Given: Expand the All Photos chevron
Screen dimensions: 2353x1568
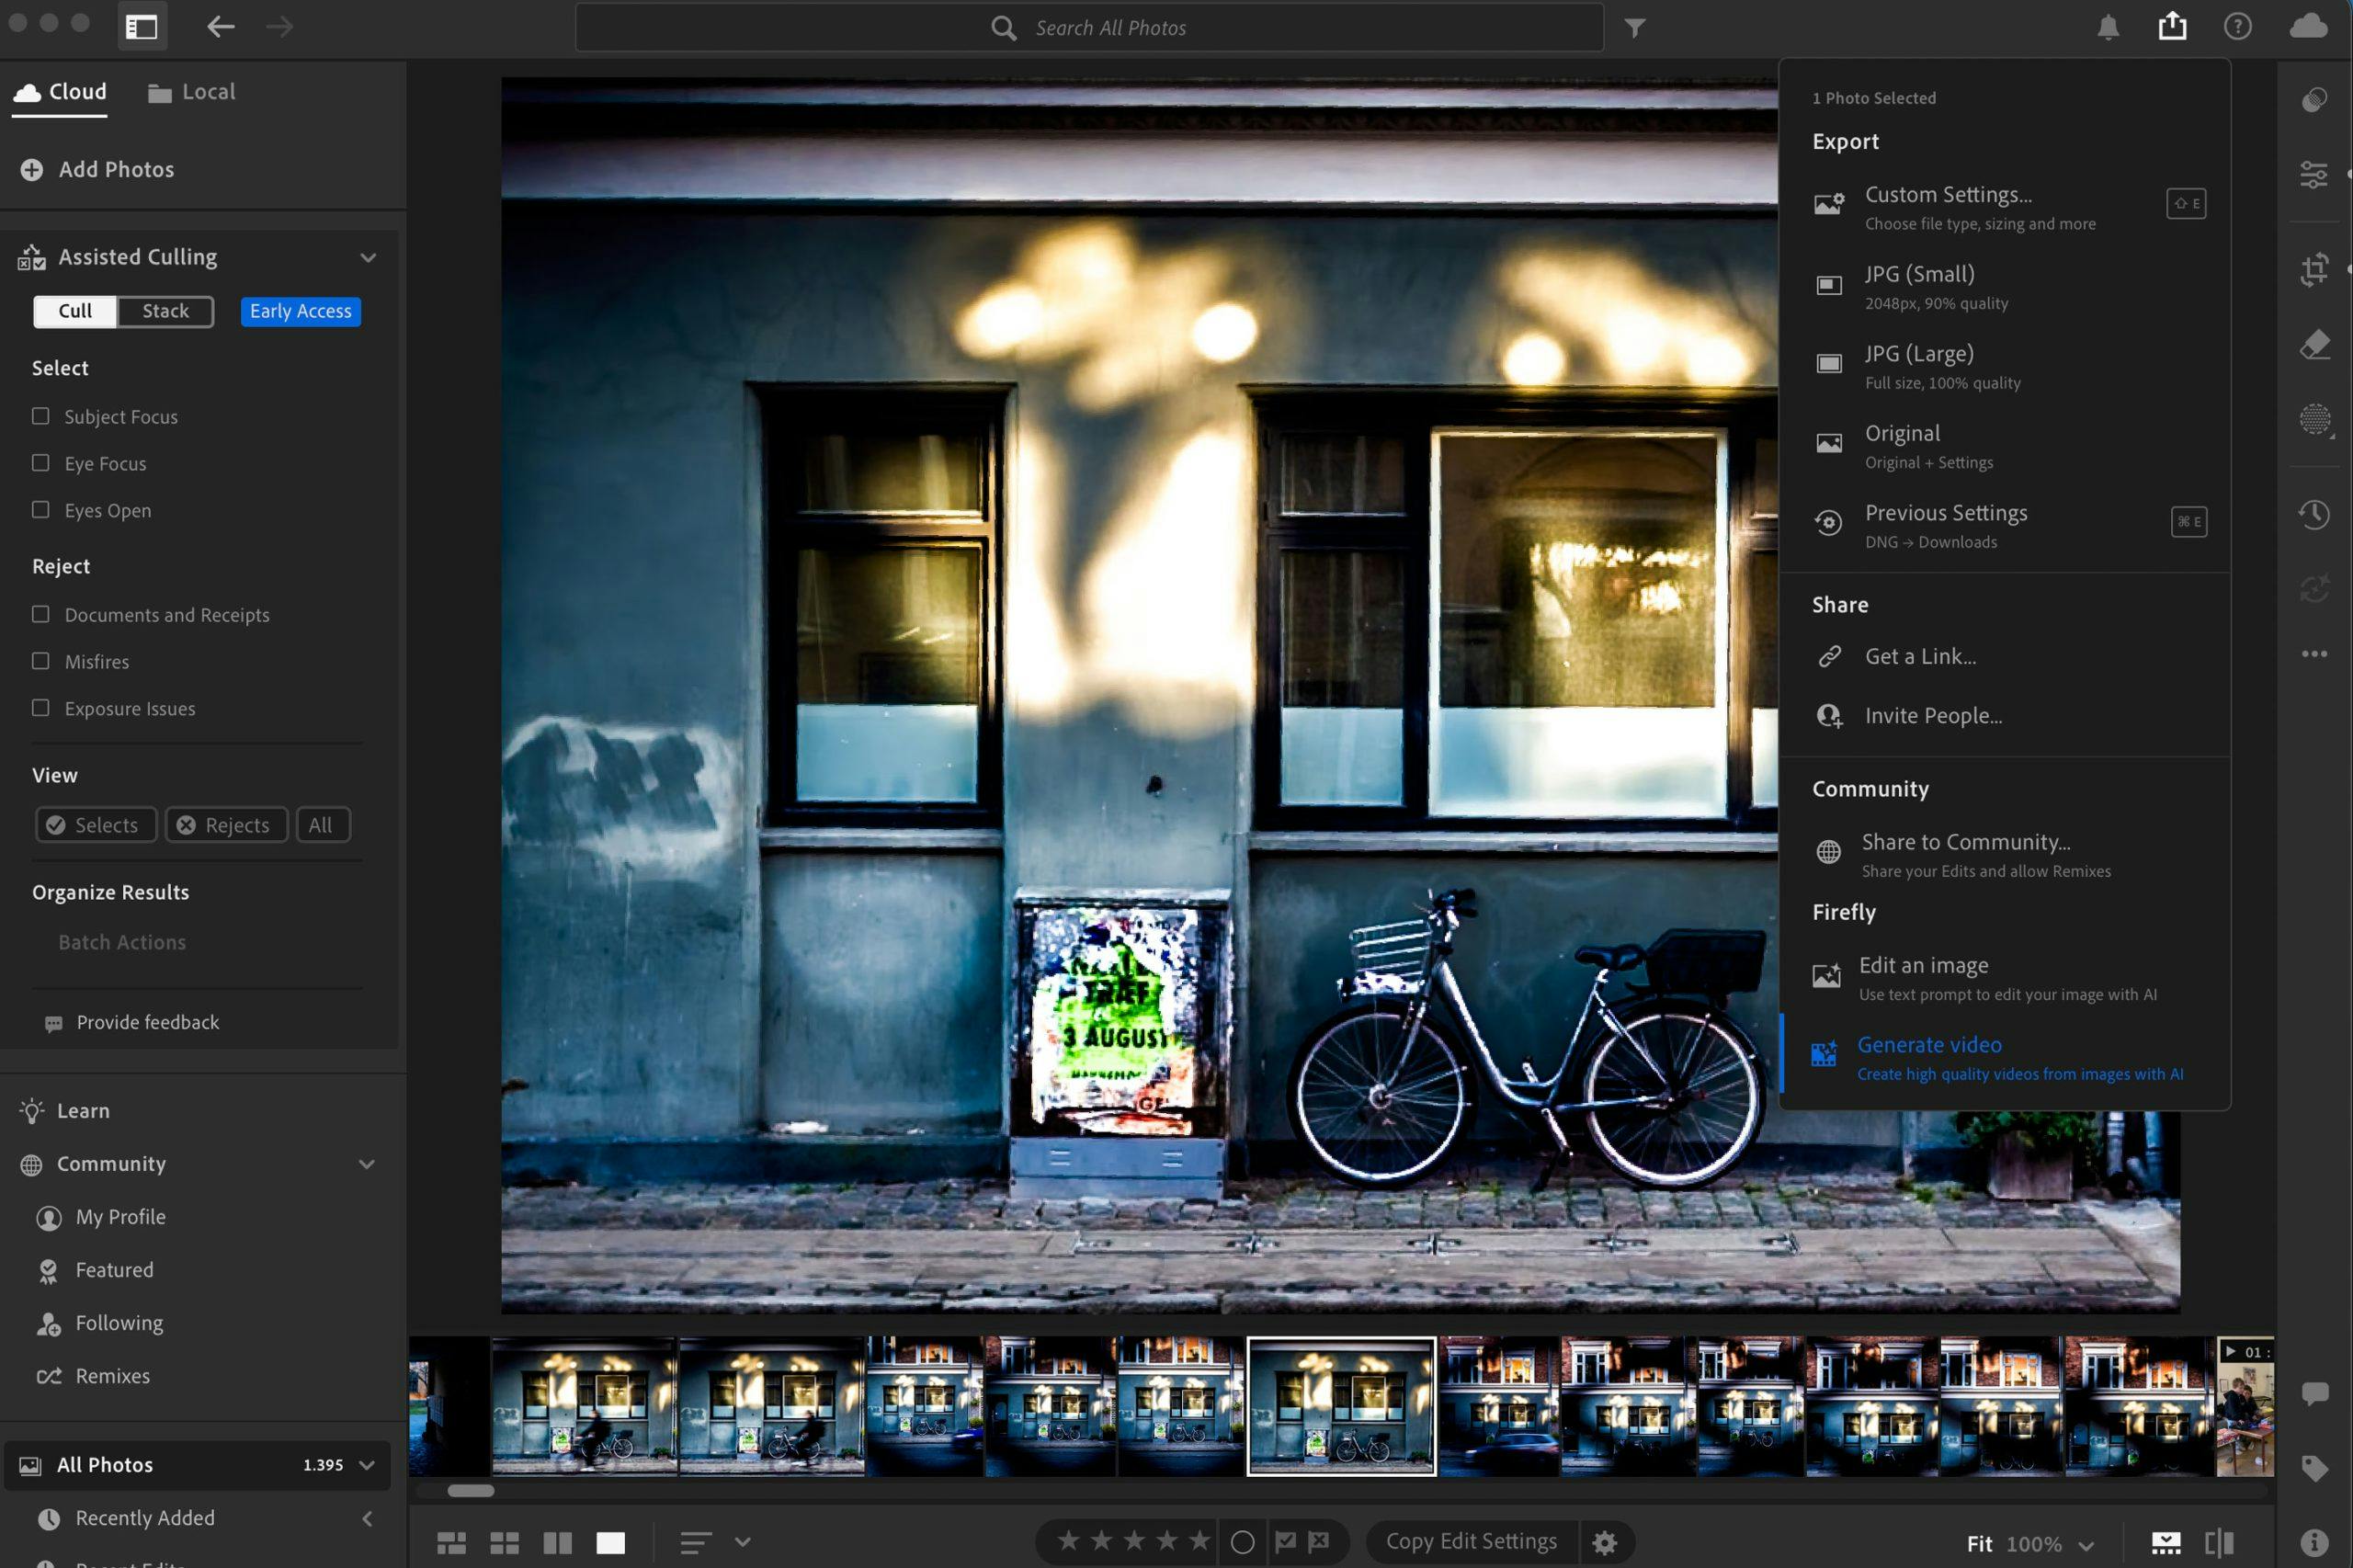Looking at the screenshot, I should coord(367,1465).
